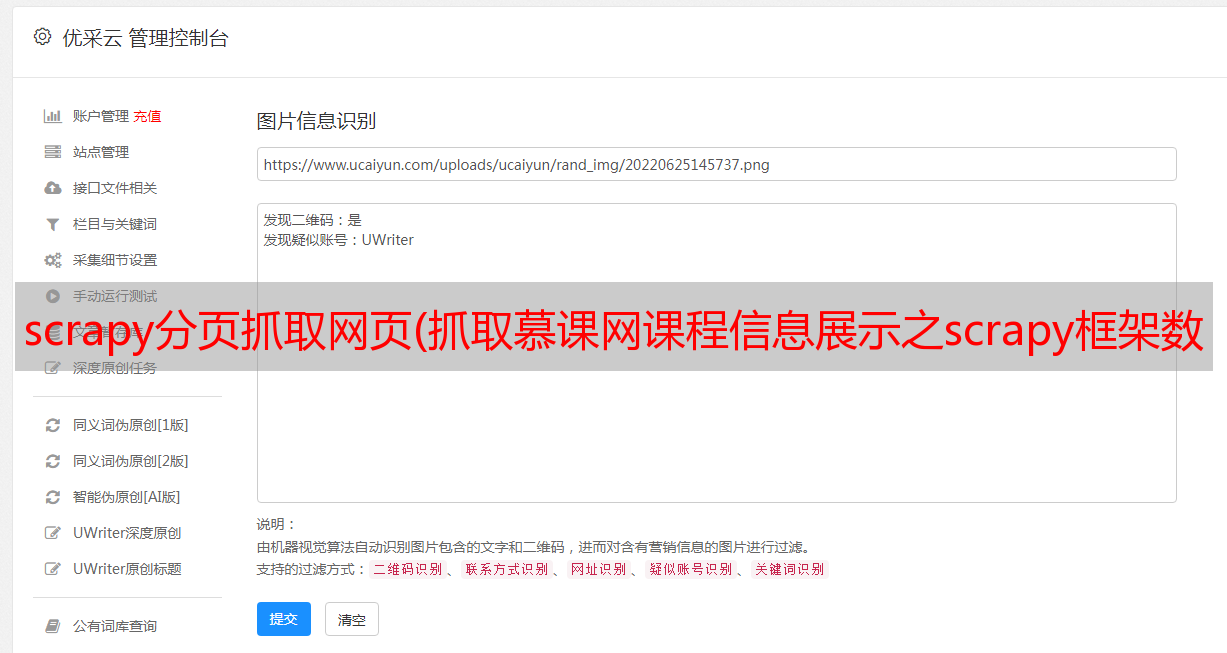Click the 发现二维码：是 result line
The width and height of the screenshot is (1227, 653).
tap(313, 220)
